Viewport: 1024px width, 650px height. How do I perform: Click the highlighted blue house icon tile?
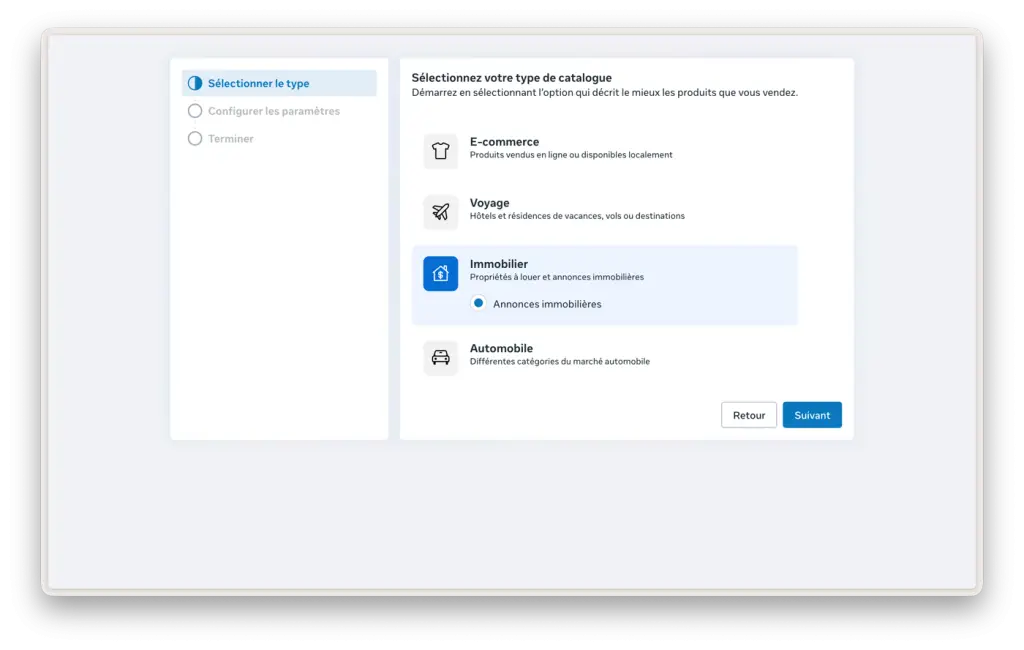[440, 272]
